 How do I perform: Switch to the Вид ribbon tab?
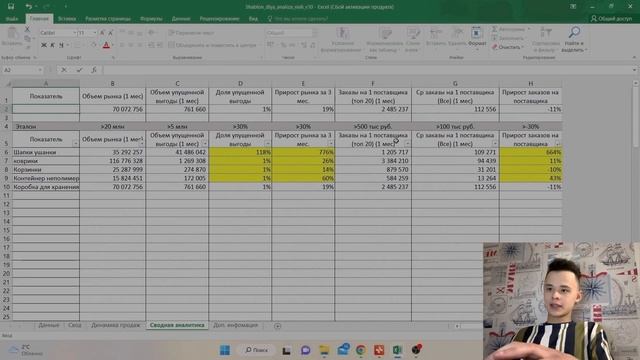pyautogui.click(x=253, y=19)
